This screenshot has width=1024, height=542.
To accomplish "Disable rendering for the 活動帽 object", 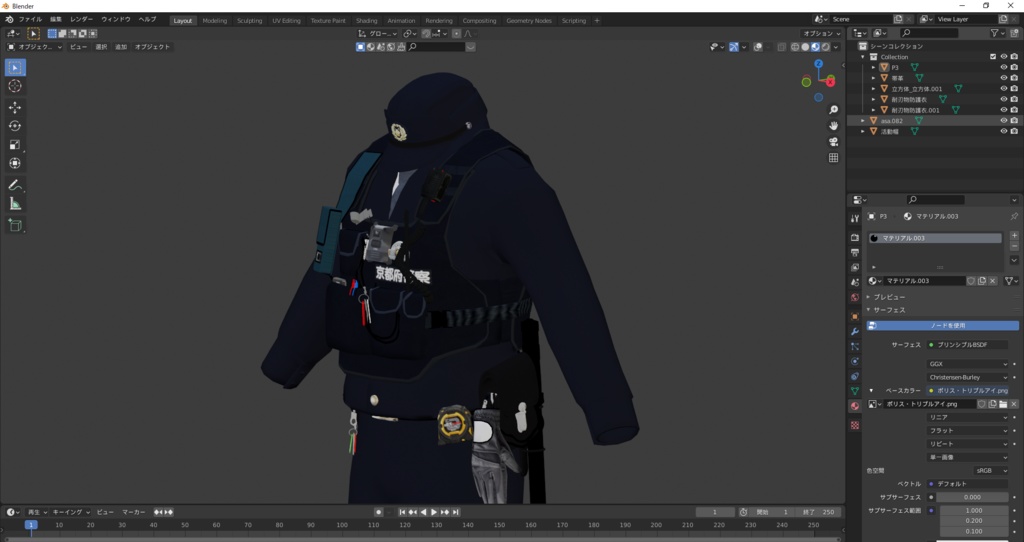I will point(1014,131).
